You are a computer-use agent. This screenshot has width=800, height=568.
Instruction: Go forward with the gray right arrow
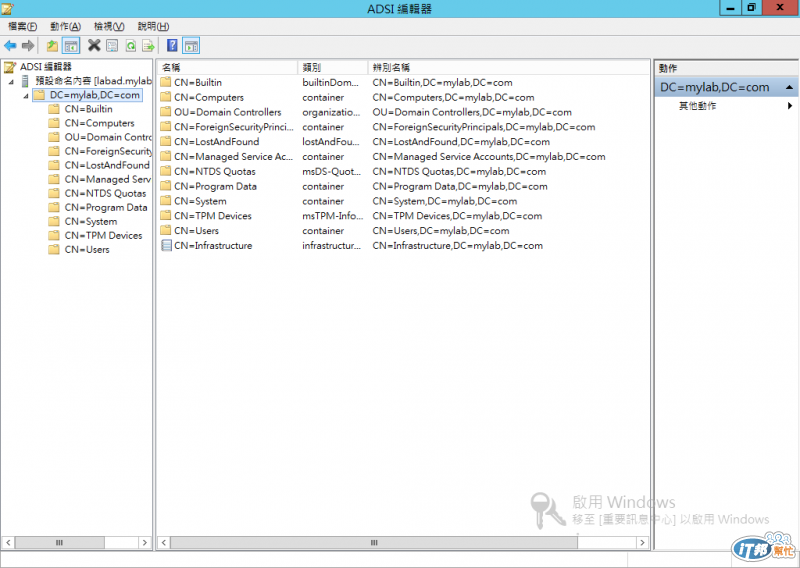(x=28, y=46)
